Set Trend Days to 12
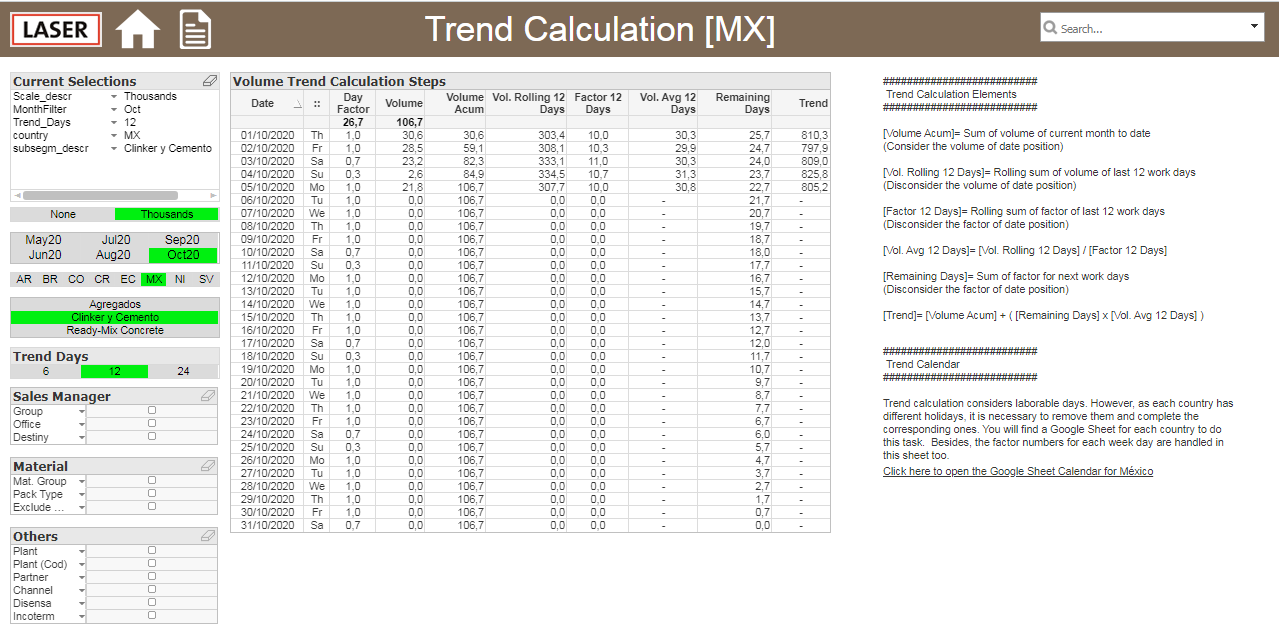 115,371
